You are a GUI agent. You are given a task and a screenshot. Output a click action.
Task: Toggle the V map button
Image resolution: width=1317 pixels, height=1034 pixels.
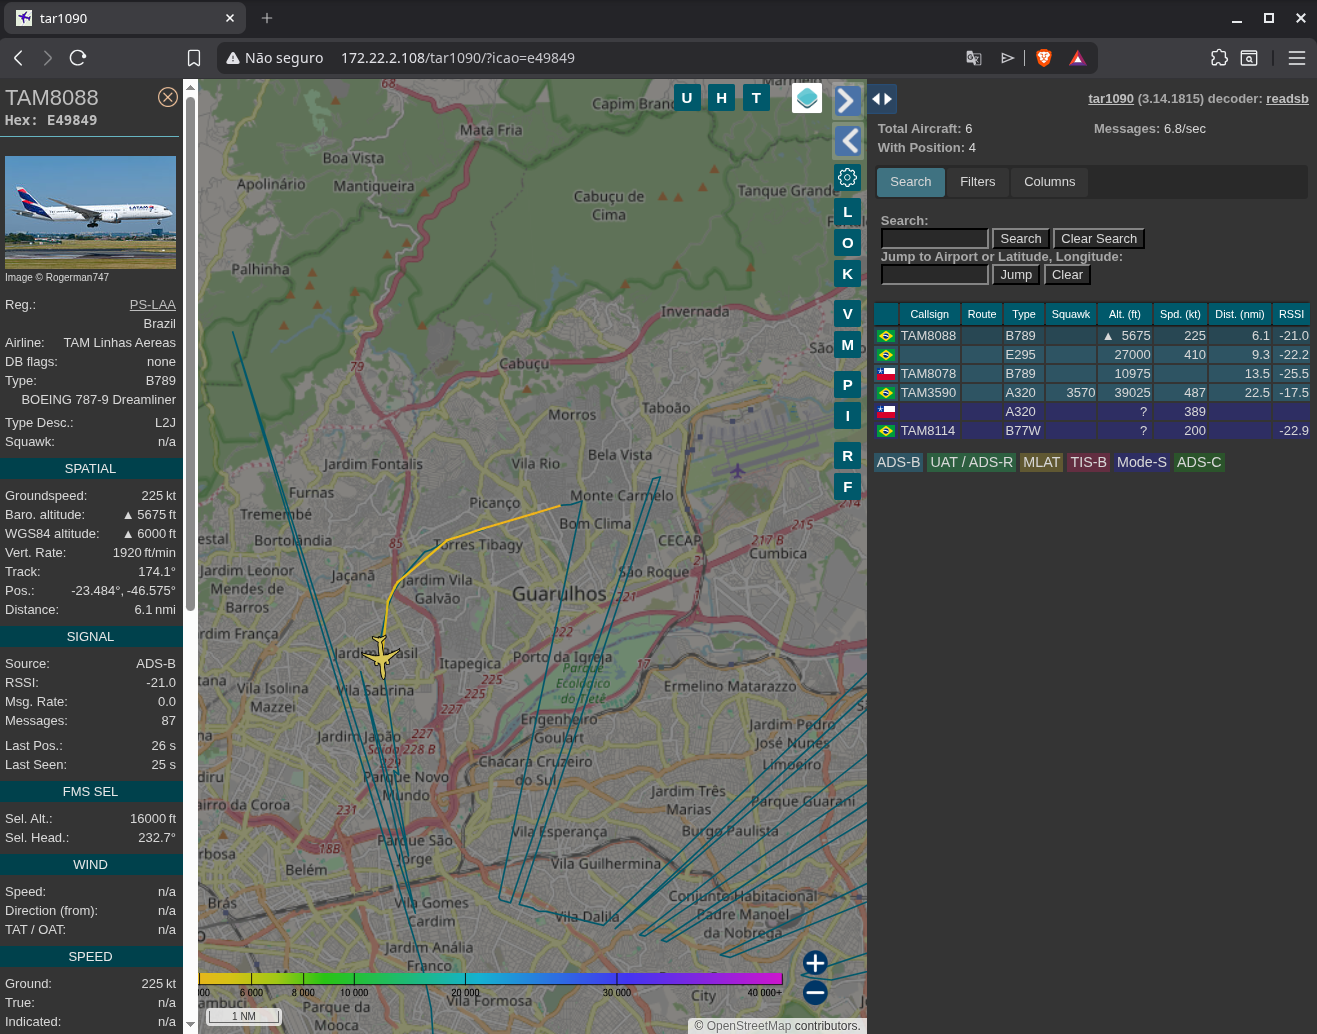tap(847, 314)
